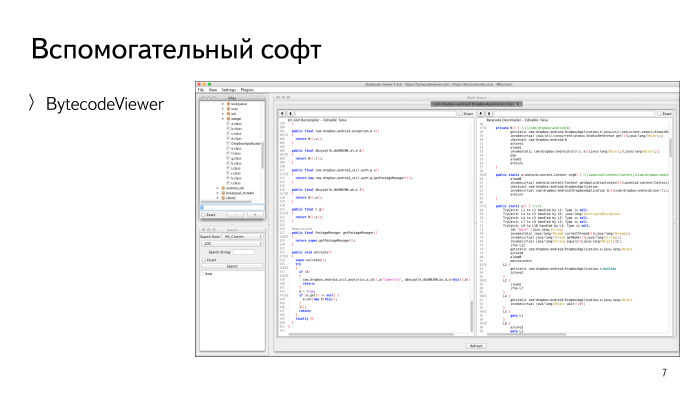Click the Search button
The image size is (700, 394).
click(x=232, y=266)
